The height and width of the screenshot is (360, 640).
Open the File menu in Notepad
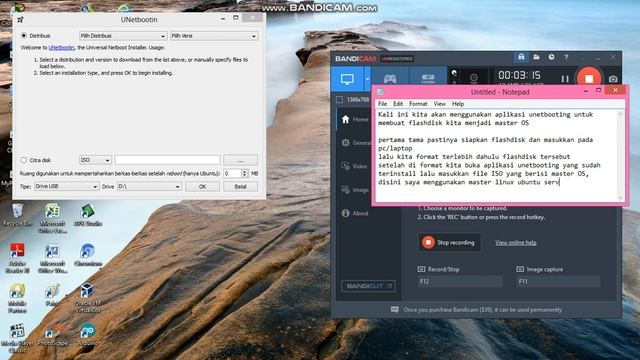coord(382,104)
